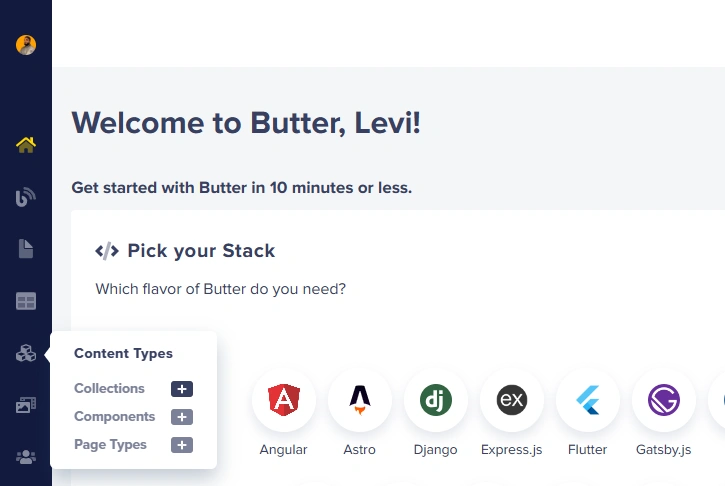
Task: Add a new Component with plus button
Action: pyautogui.click(x=182, y=417)
